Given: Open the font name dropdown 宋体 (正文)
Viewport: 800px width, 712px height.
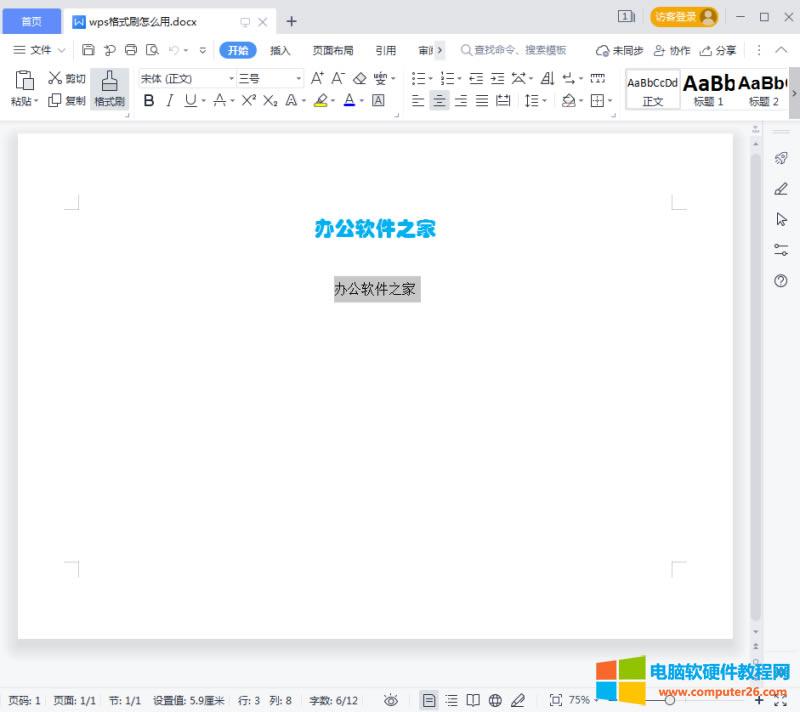Looking at the screenshot, I should pyautogui.click(x=187, y=78).
